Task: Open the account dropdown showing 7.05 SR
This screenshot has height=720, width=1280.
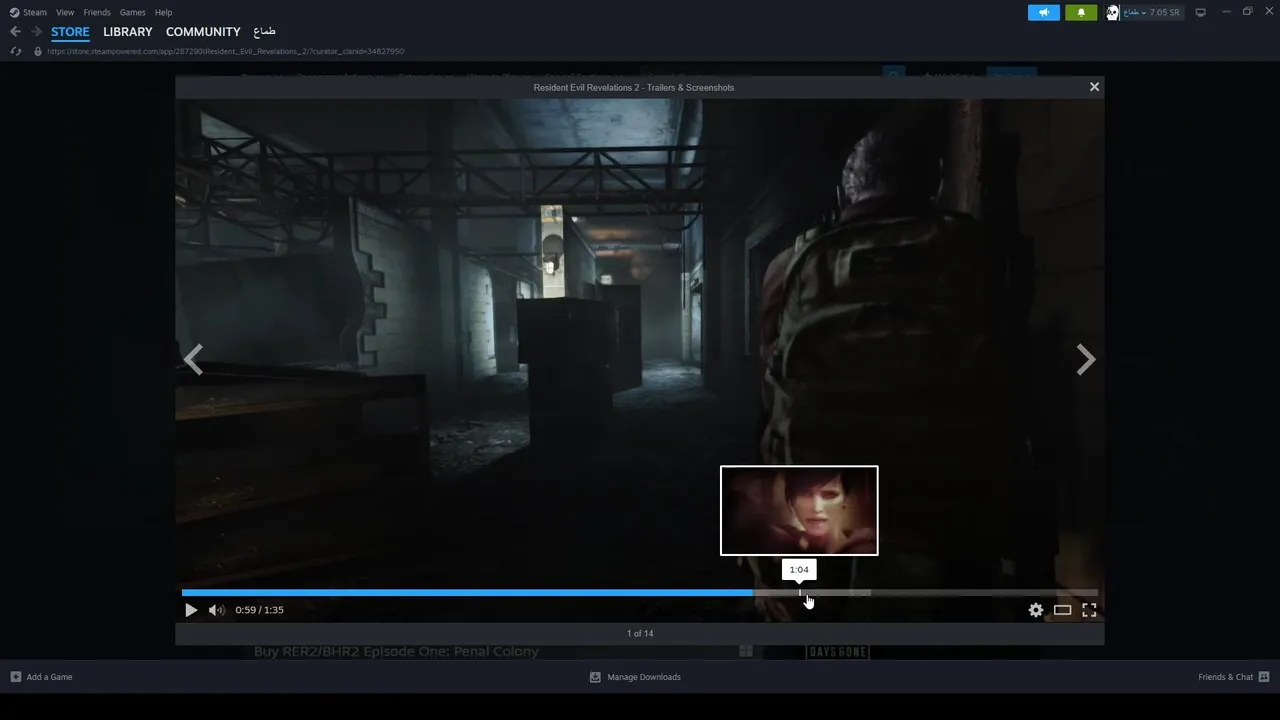Action: point(1152,12)
